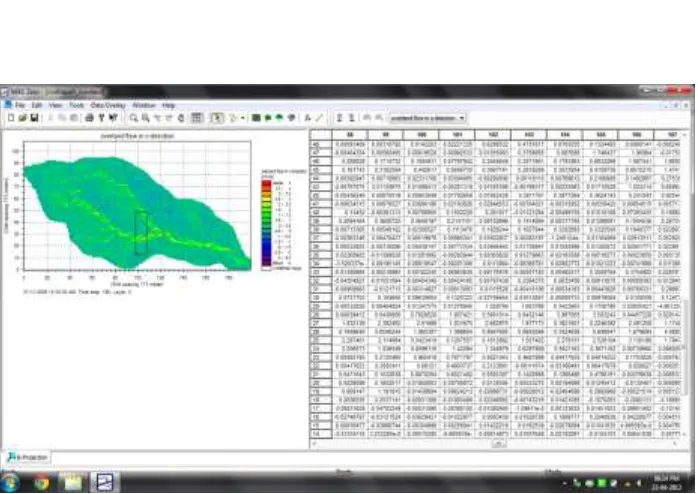Screen dimensions: 698x494
Task: Click the green square toolbar icon
Action: point(256,118)
